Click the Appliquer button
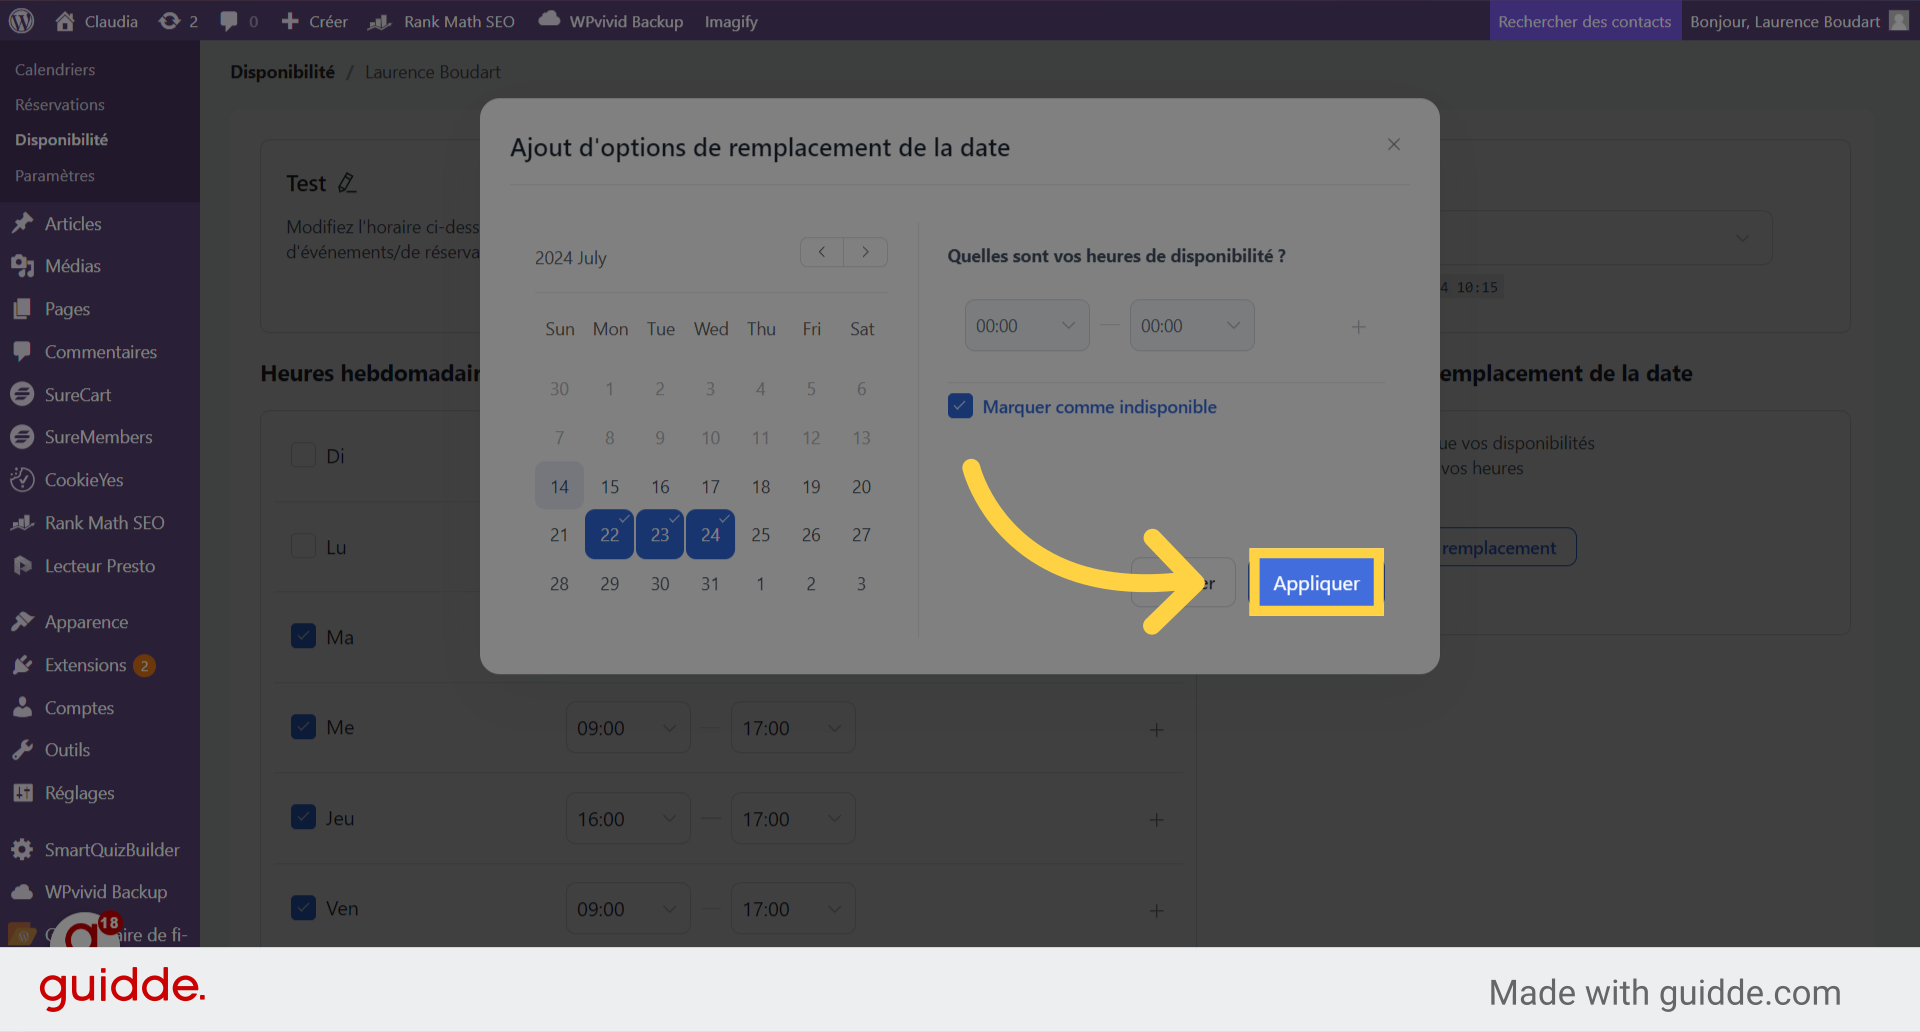 pyautogui.click(x=1316, y=583)
